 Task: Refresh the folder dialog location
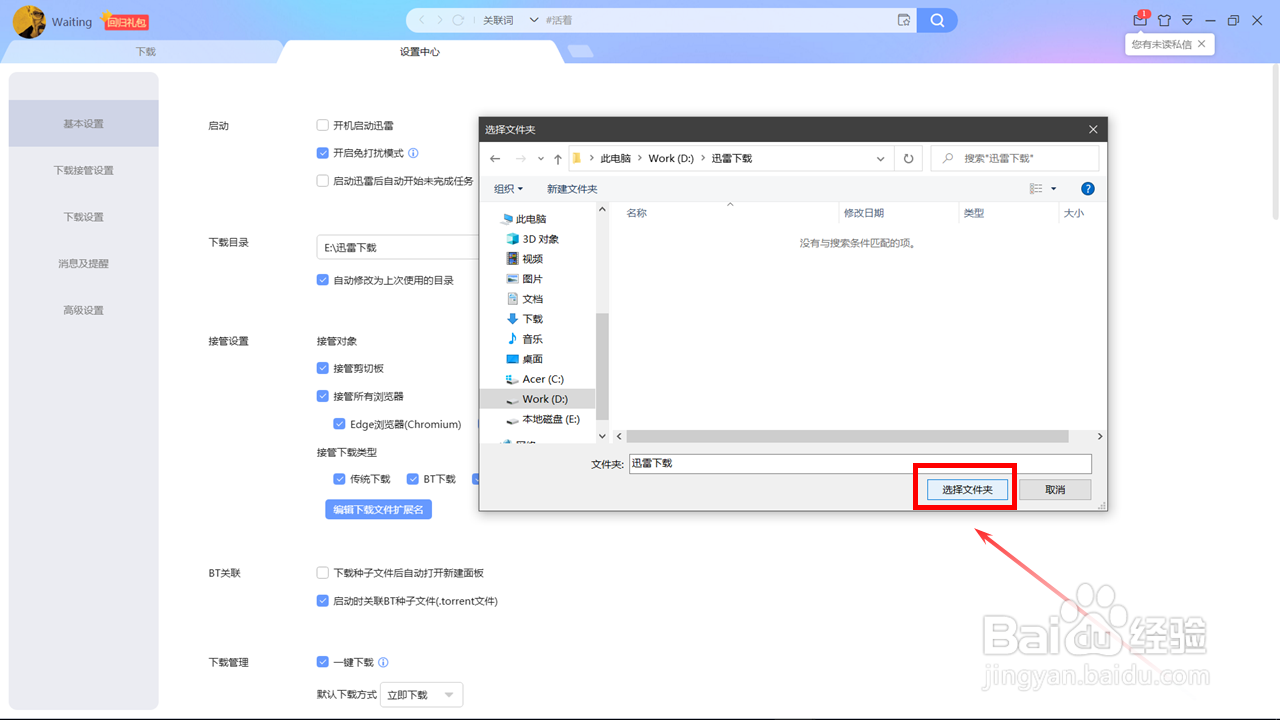click(x=908, y=158)
